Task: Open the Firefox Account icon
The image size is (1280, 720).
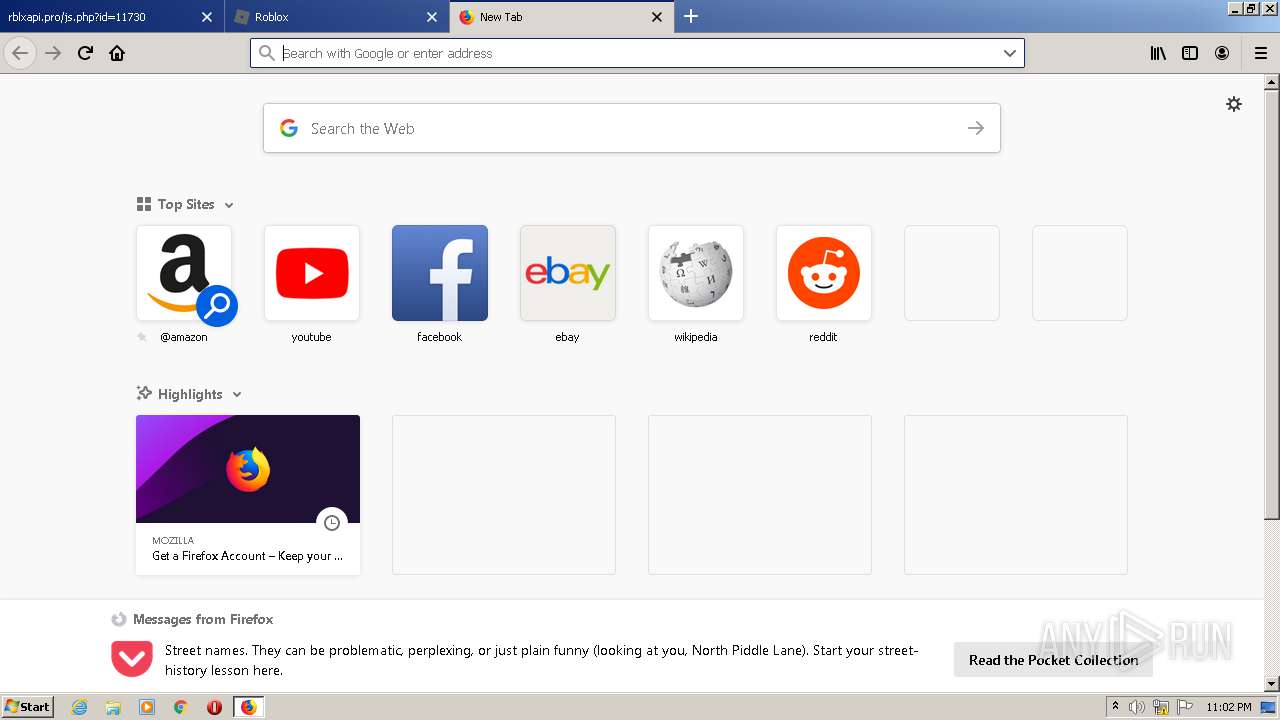Action: click(x=1222, y=53)
